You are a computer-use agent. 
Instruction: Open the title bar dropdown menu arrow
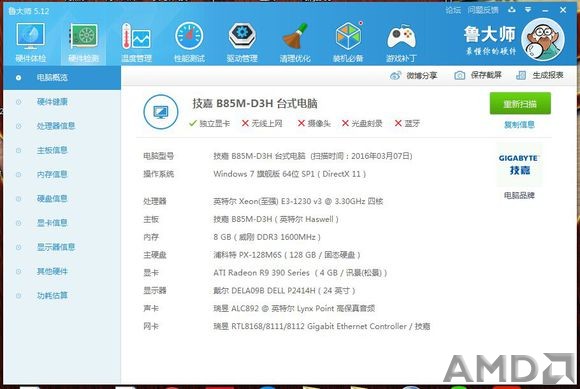[528, 10]
